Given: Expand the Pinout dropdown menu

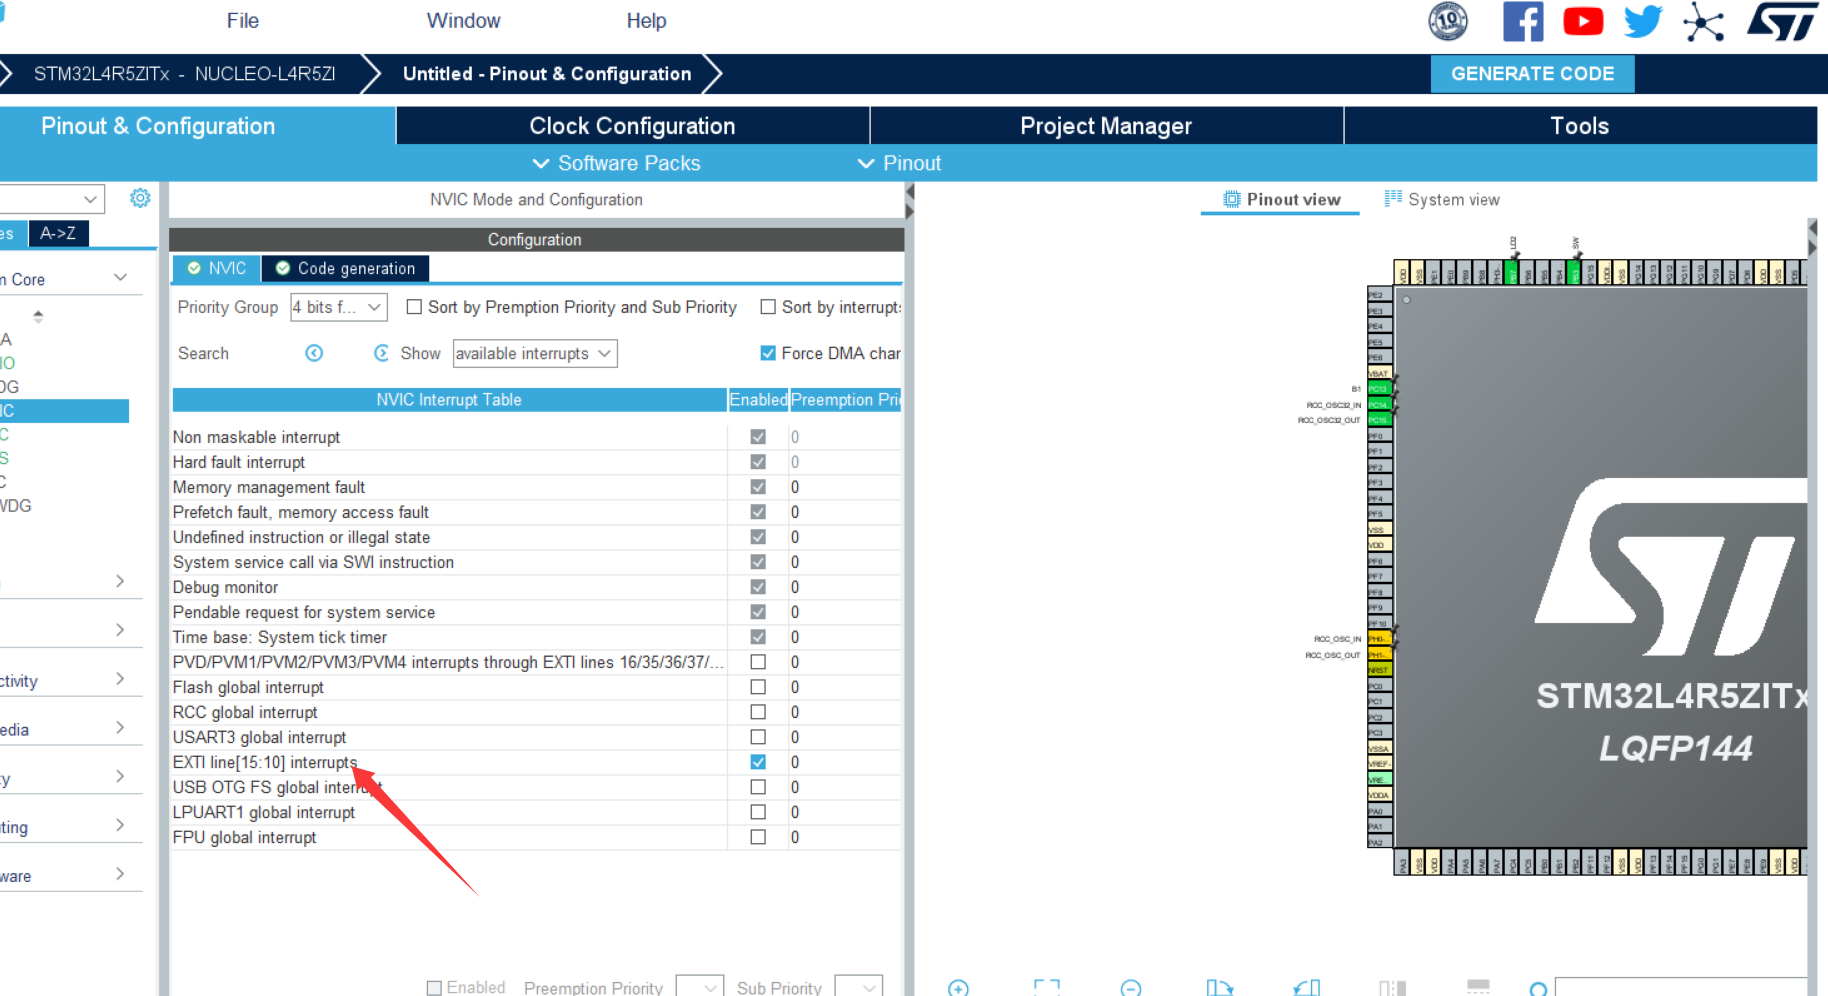Looking at the screenshot, I should pyautogui.click(x=899, y=163).
